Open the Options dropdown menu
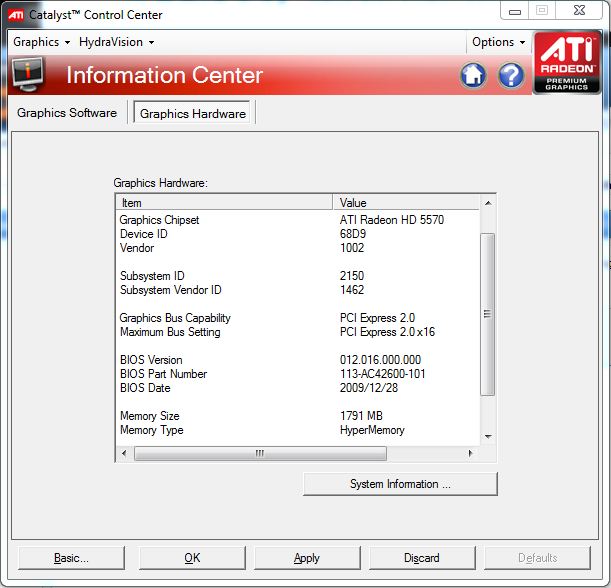 coord(498,42)
